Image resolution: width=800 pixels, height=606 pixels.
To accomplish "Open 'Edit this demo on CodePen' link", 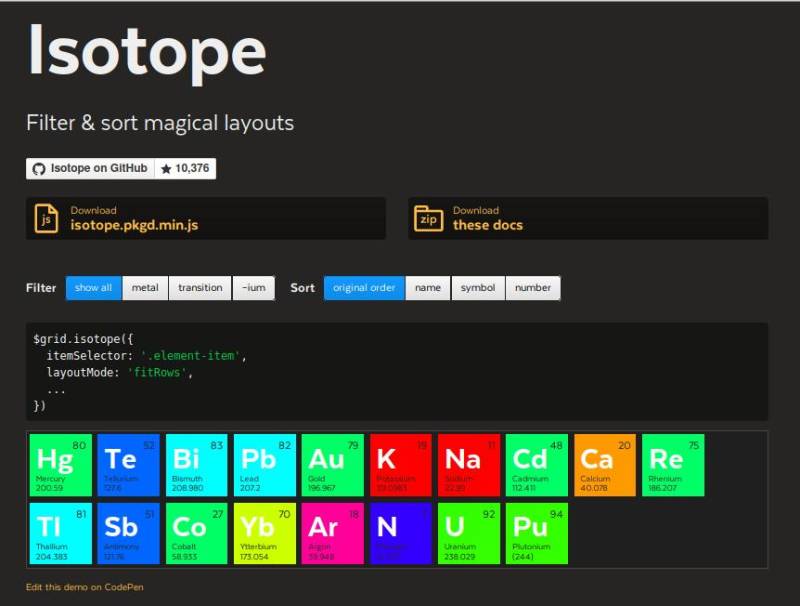I will click(x=85, y=587).
